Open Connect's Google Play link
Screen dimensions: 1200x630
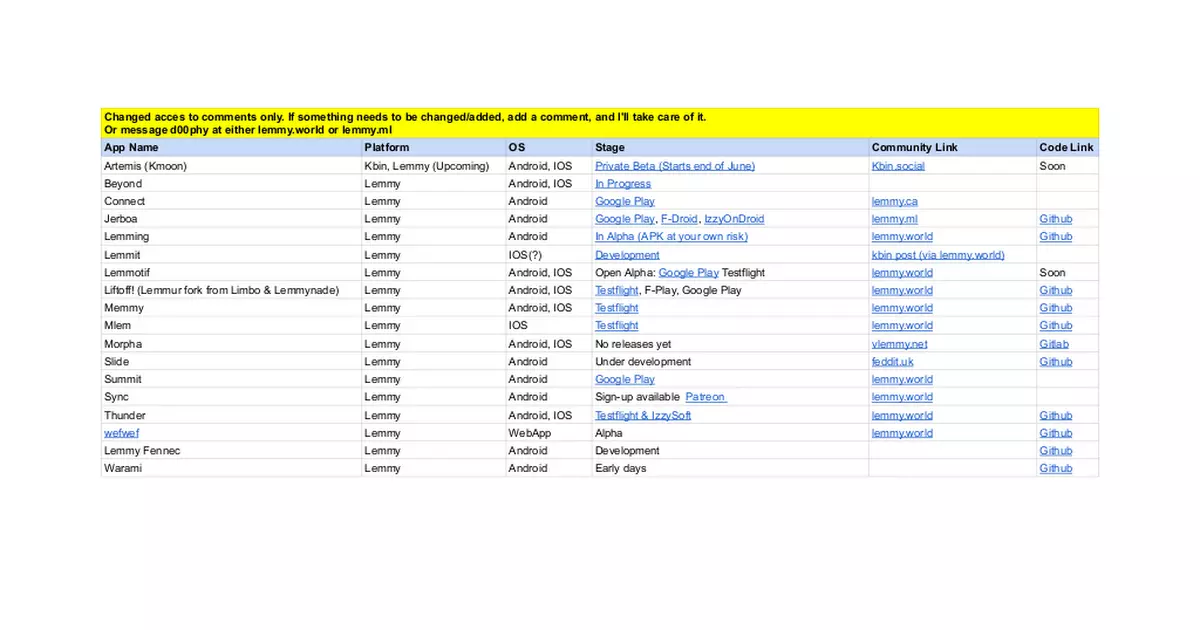tap(625, 201)
